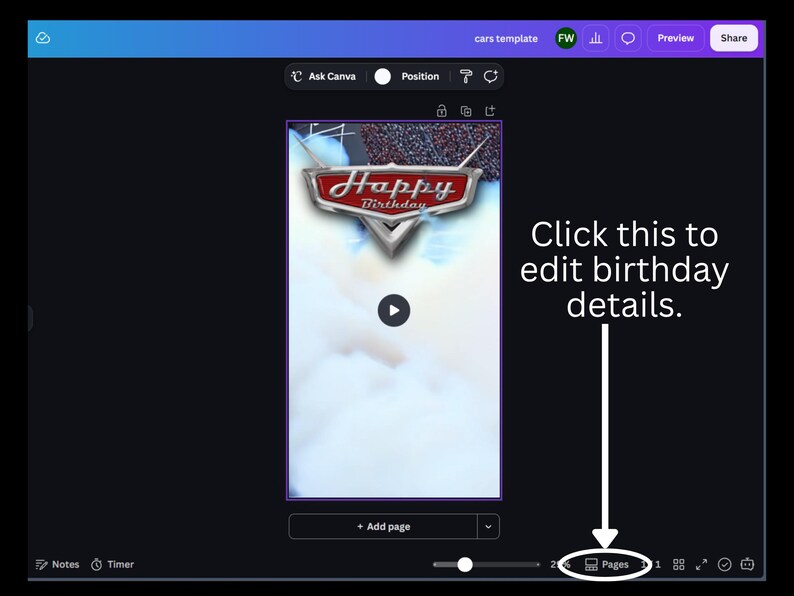Viewport: 794px width, 596px height.
Task: Click the copy style paint roller icon
Action: [x=466, y=76]
